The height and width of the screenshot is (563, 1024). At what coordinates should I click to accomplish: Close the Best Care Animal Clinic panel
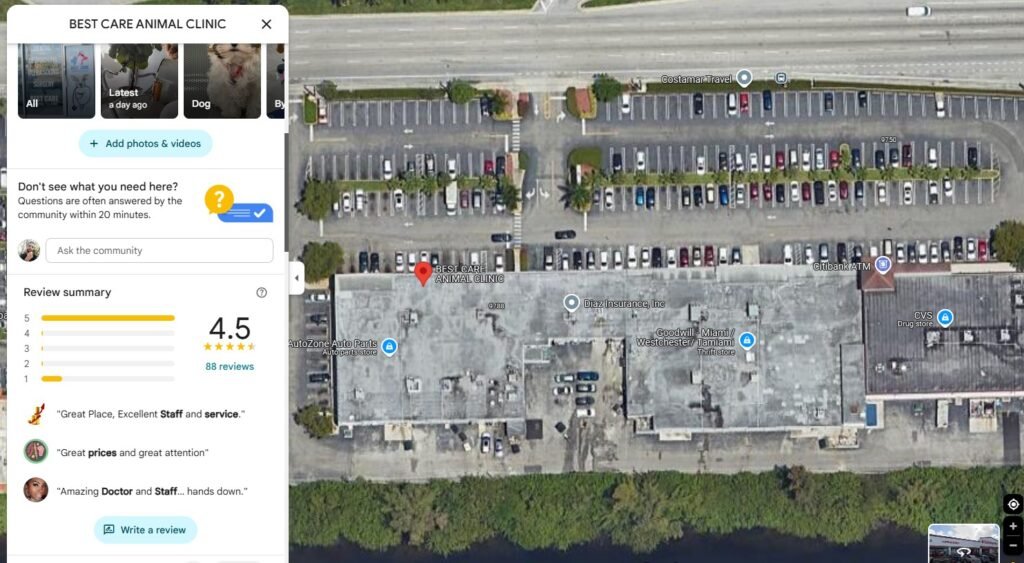pyautogui.click(x=266, y=24)
